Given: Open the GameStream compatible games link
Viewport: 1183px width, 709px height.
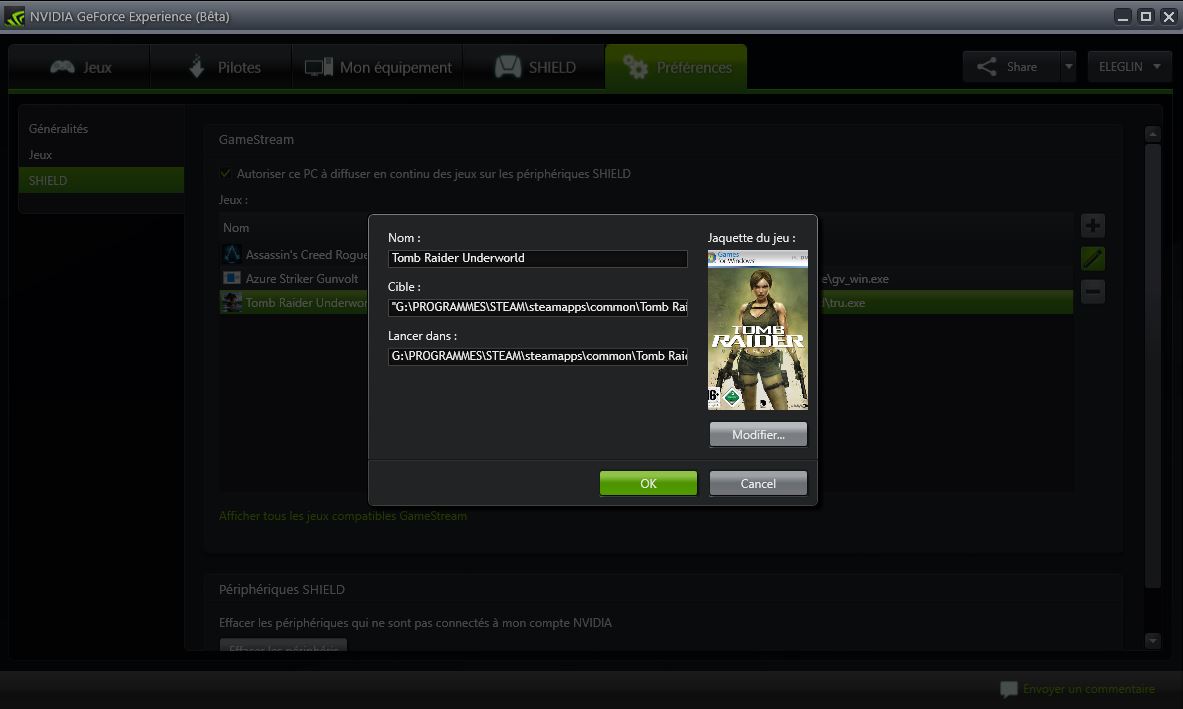Looking at the screenshot, I should point(343,515).
